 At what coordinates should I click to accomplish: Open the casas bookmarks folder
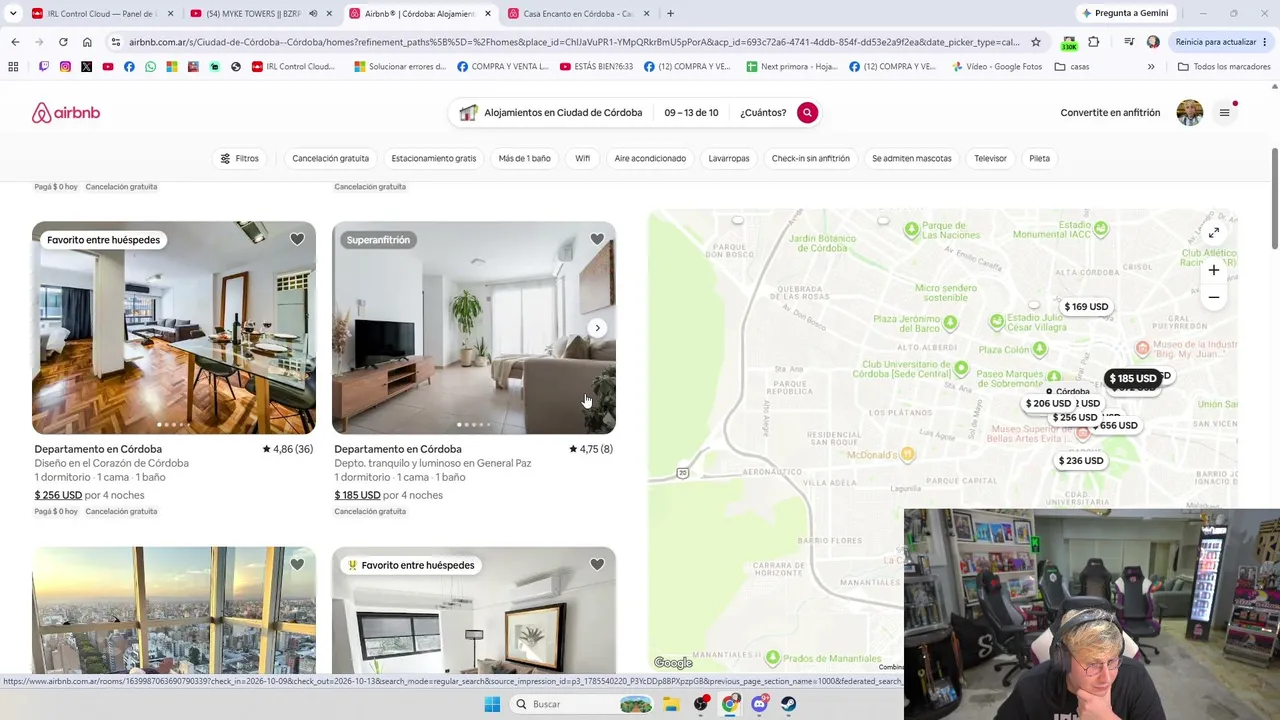pos(1072,67)
